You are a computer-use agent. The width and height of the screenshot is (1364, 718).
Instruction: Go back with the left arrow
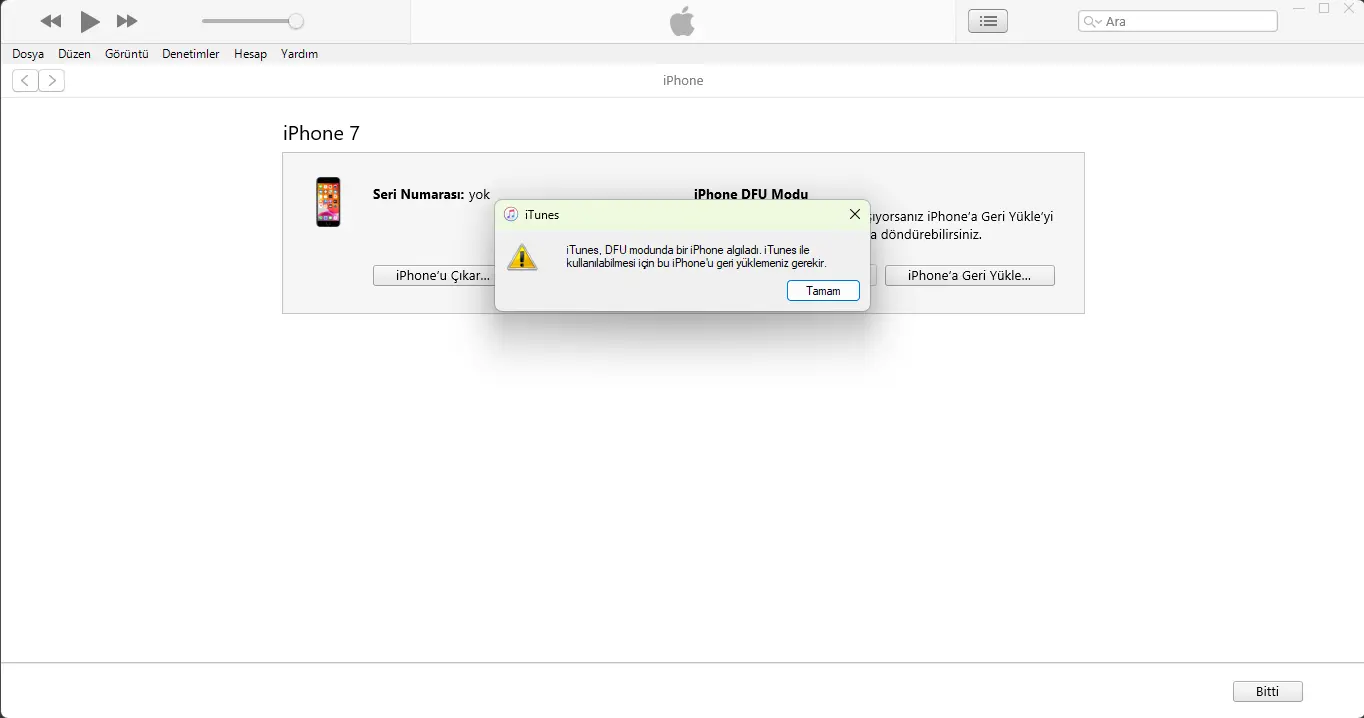click(x=25, y=81)
